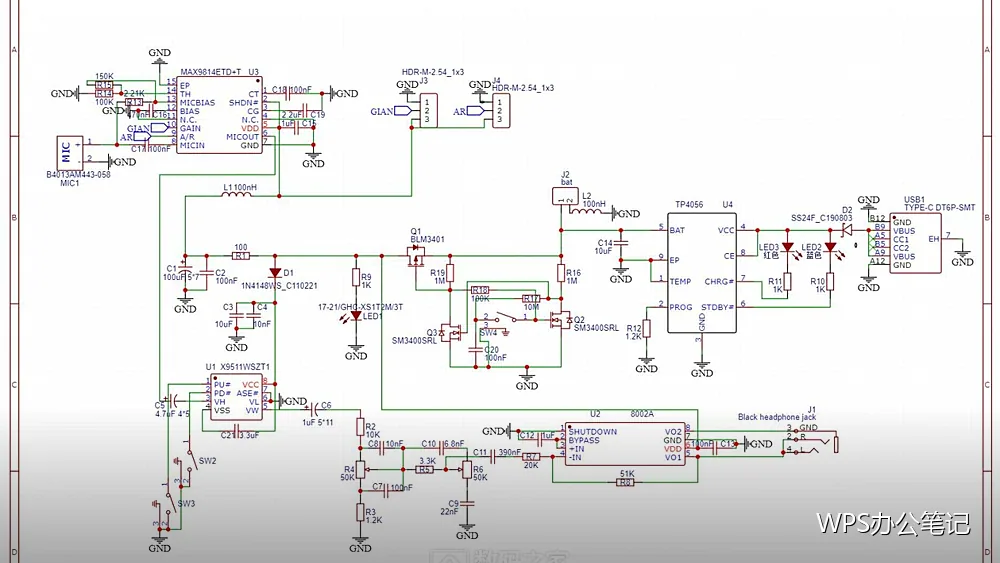Select the R6 50K potentiometer
Screen dimensions: 1000x563
467,470
